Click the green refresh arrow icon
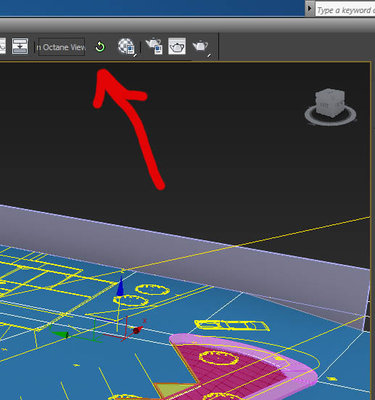The image size is (375, 400). click(100, 47)
